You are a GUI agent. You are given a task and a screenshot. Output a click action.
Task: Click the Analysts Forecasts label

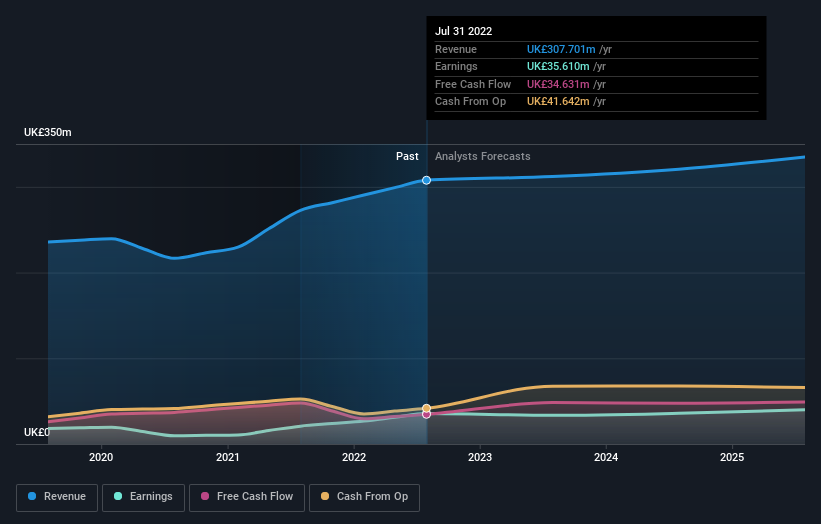483,157
